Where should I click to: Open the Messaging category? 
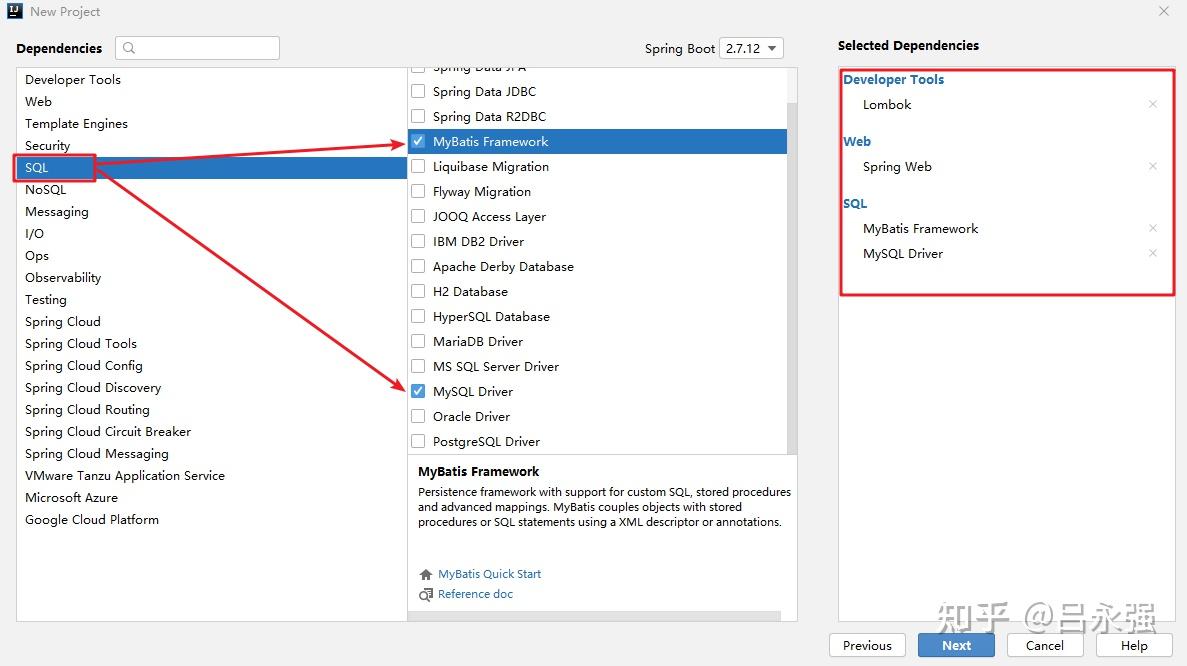(x=211, y=211)
